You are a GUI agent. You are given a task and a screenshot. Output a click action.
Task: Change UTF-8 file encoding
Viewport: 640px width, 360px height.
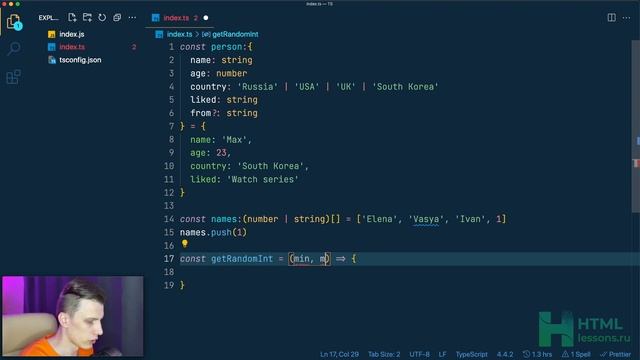click(x=420, y=354)
